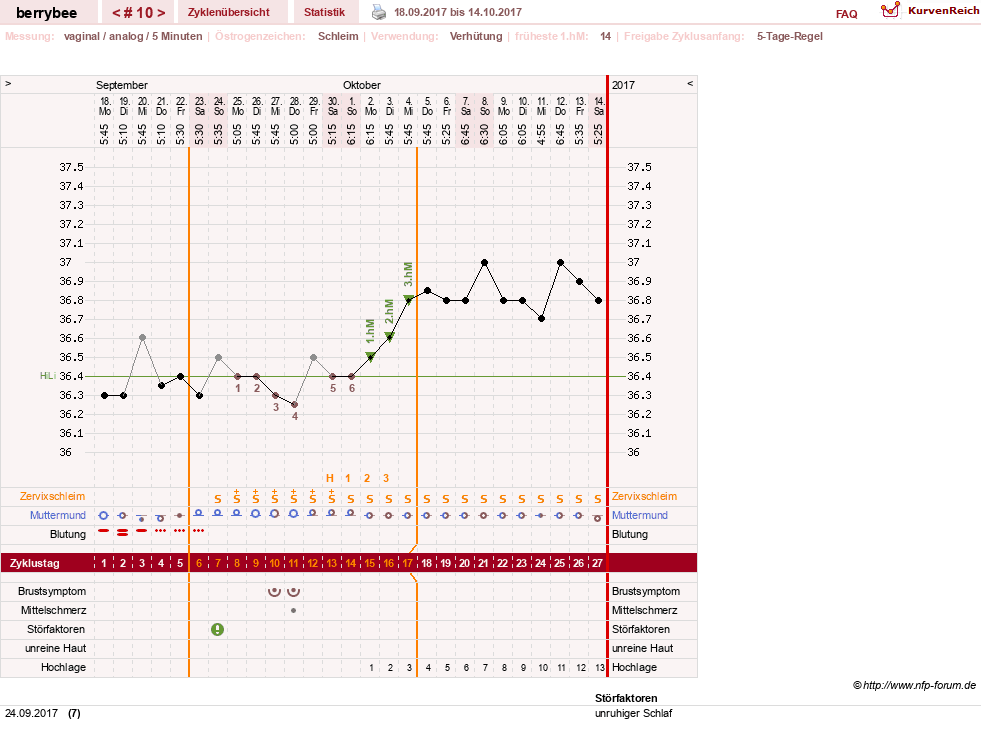Click the 2.hM green triangle marker
The height and width of the screenshot is (737, 981).
389,337
